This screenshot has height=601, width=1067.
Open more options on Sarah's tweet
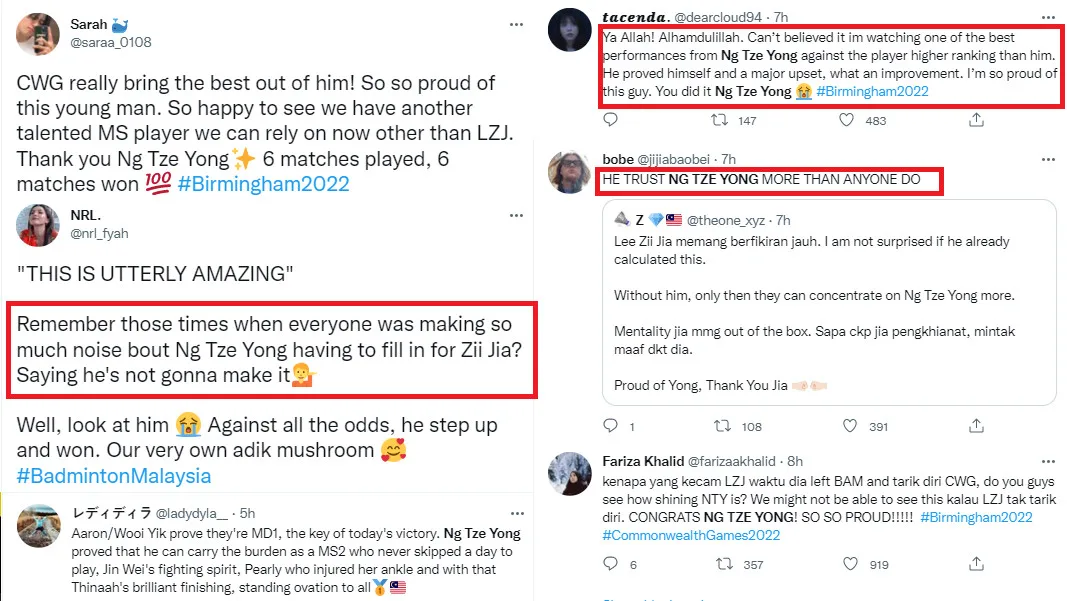[516, 23]
